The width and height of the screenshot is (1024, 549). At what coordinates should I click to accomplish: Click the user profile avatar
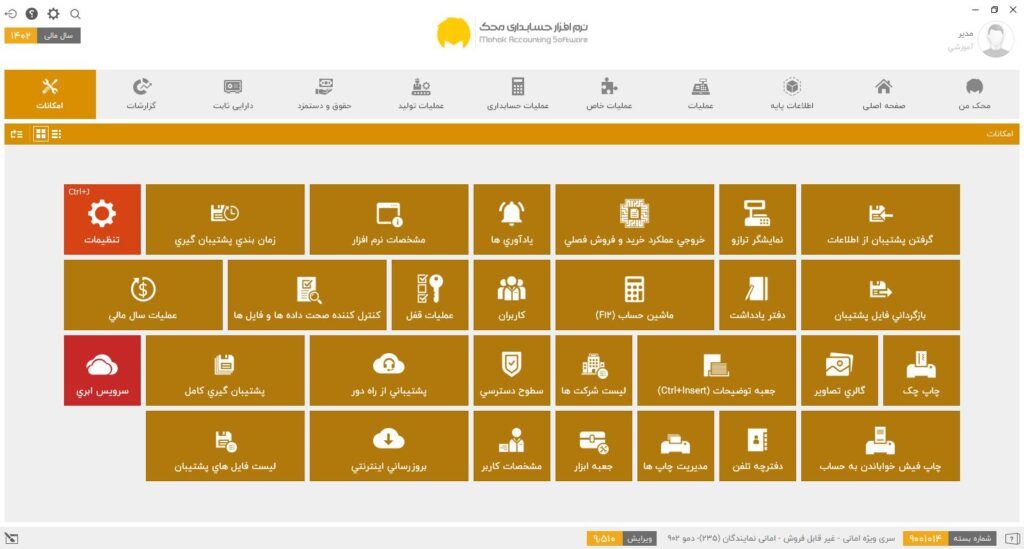coord(995,39)
